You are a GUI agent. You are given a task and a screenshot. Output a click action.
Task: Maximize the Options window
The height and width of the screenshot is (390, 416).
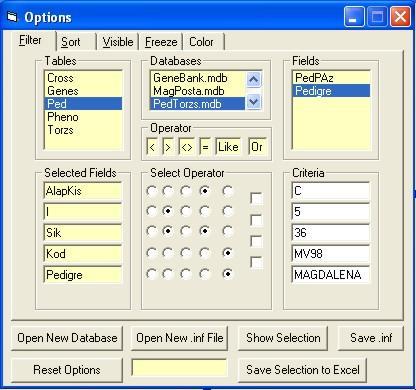click(377, 17)
